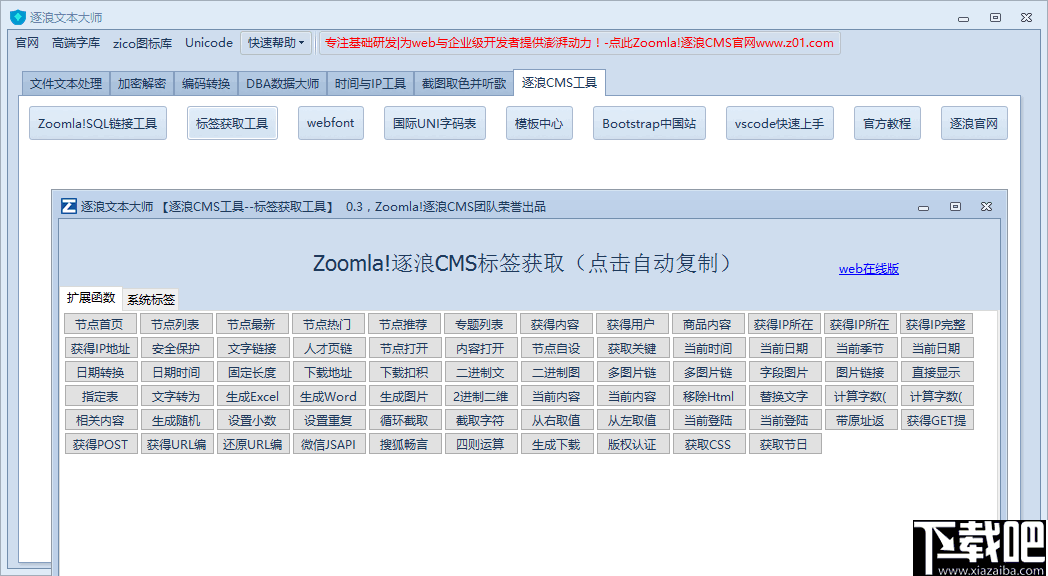The width and height of the screenshot is (1048, 576).
Task: Open the 官方教程 button
Action: (x=887, y=123)
